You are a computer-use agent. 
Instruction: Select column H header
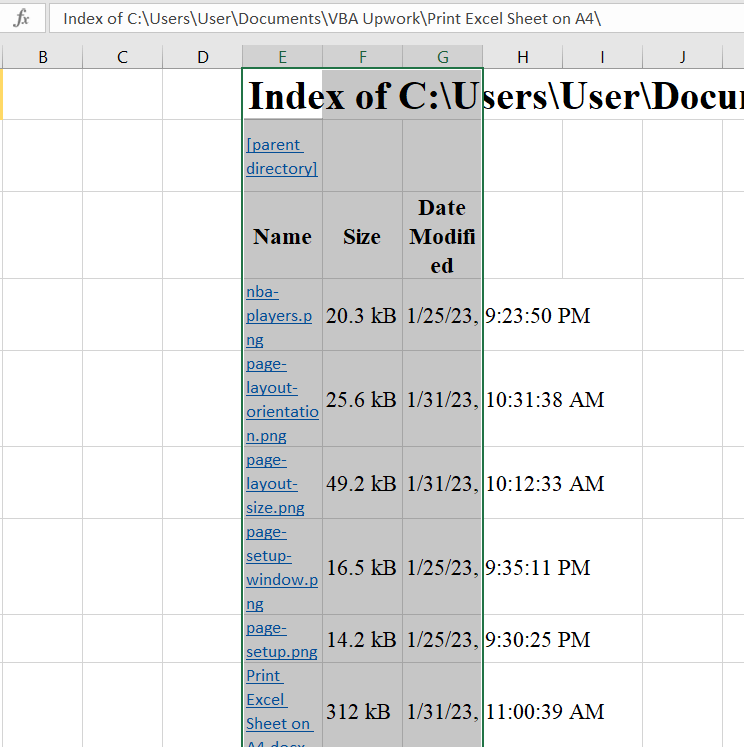click(x=523, y=57)
